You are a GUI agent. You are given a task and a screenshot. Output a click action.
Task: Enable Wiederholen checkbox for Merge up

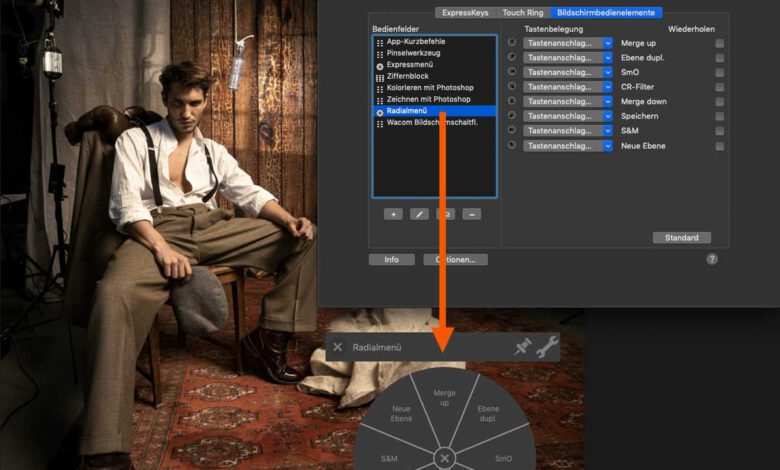[719, 43]
